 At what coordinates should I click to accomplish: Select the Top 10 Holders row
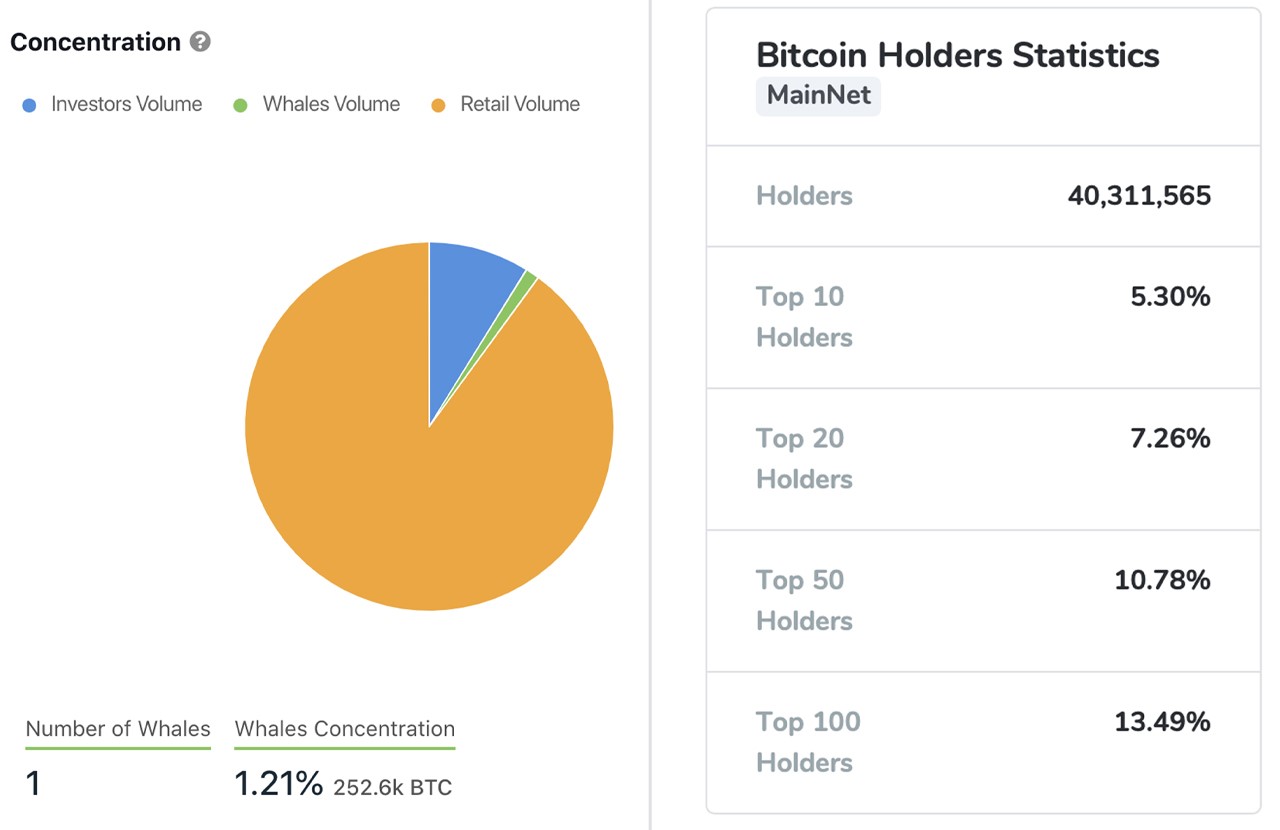(983, 317)
